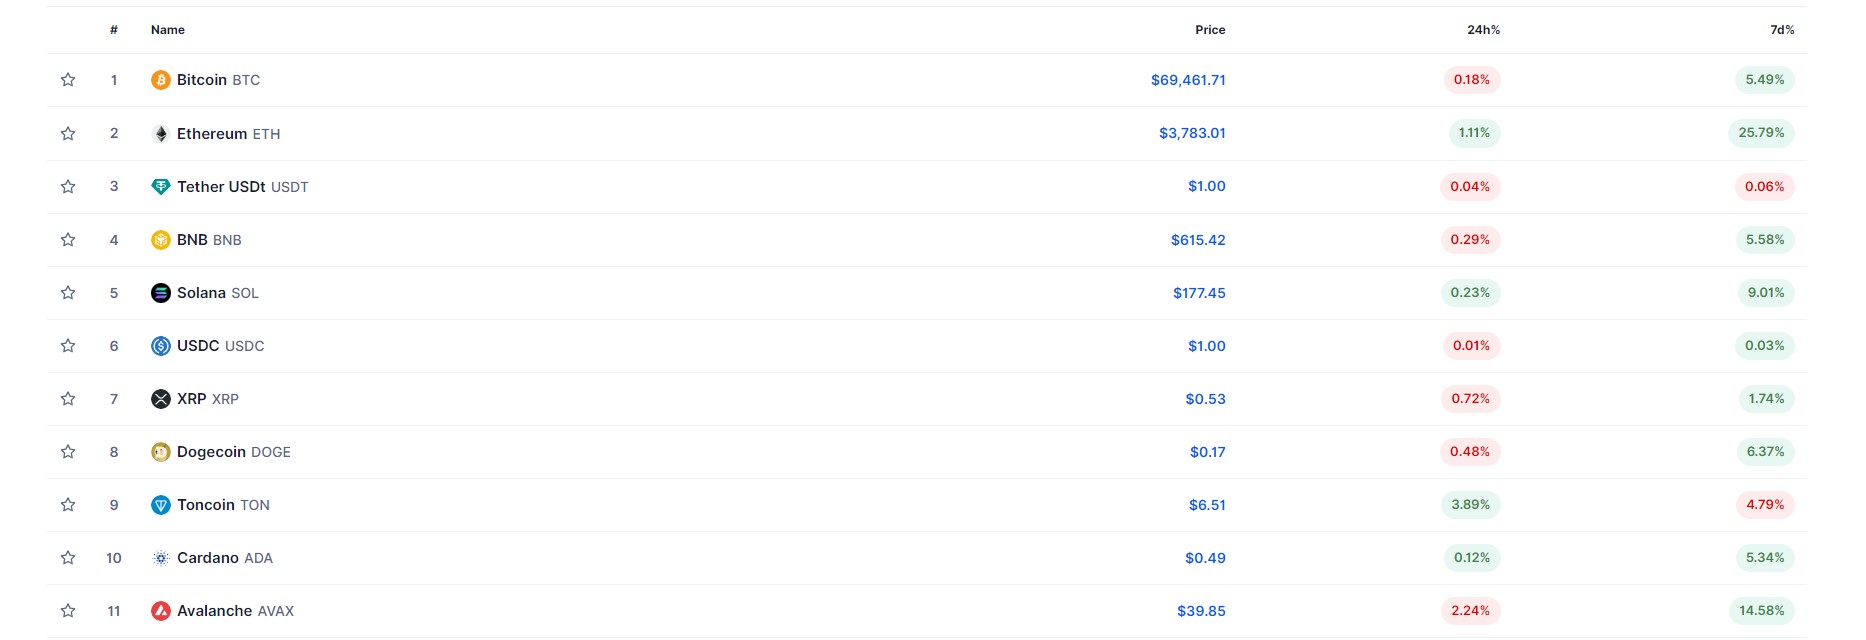Click the Ethereum ETH coin icon
Screen dimensions: 1866x640
click(161, 133)
